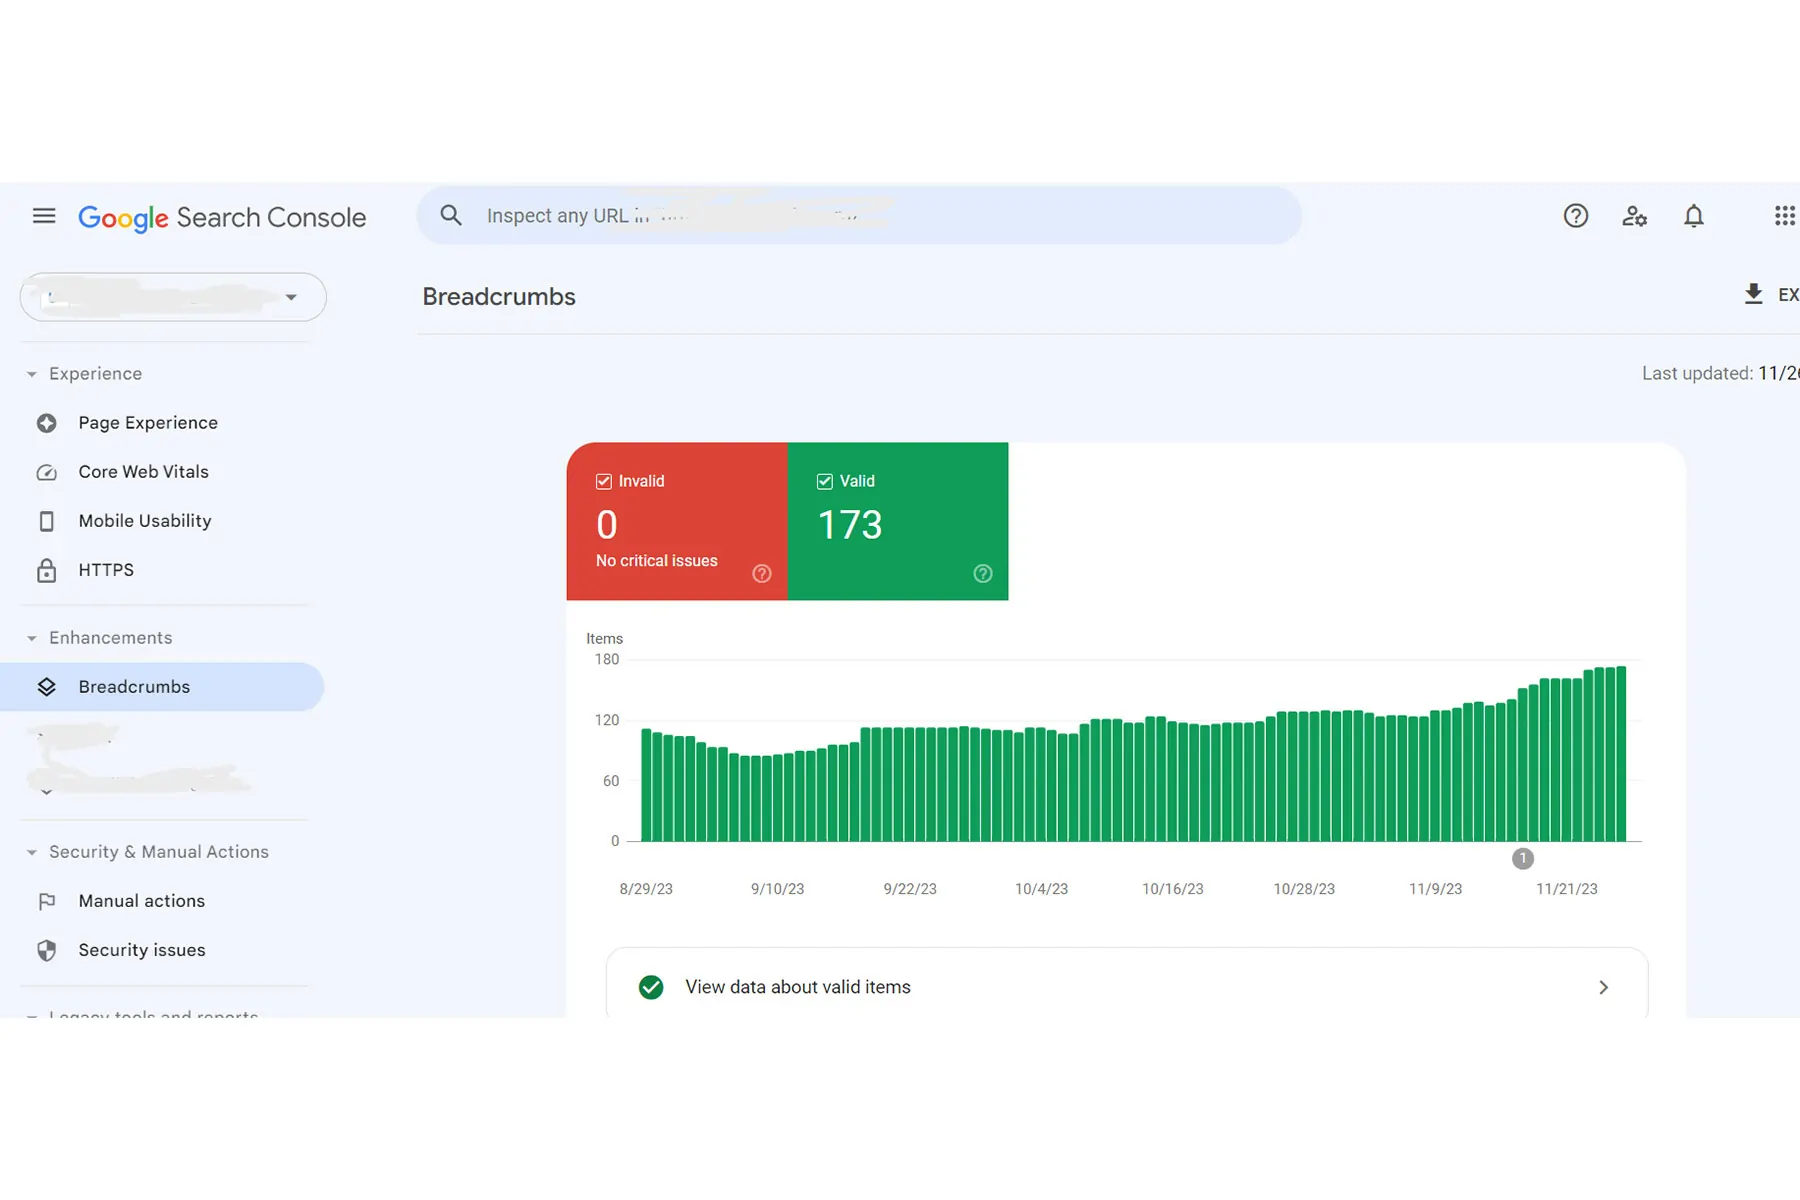Image resolution: width=1800 pixels, height=1200 pixels.
Task: Click chart annotation marker 1
Action: tap(1523, 858)
